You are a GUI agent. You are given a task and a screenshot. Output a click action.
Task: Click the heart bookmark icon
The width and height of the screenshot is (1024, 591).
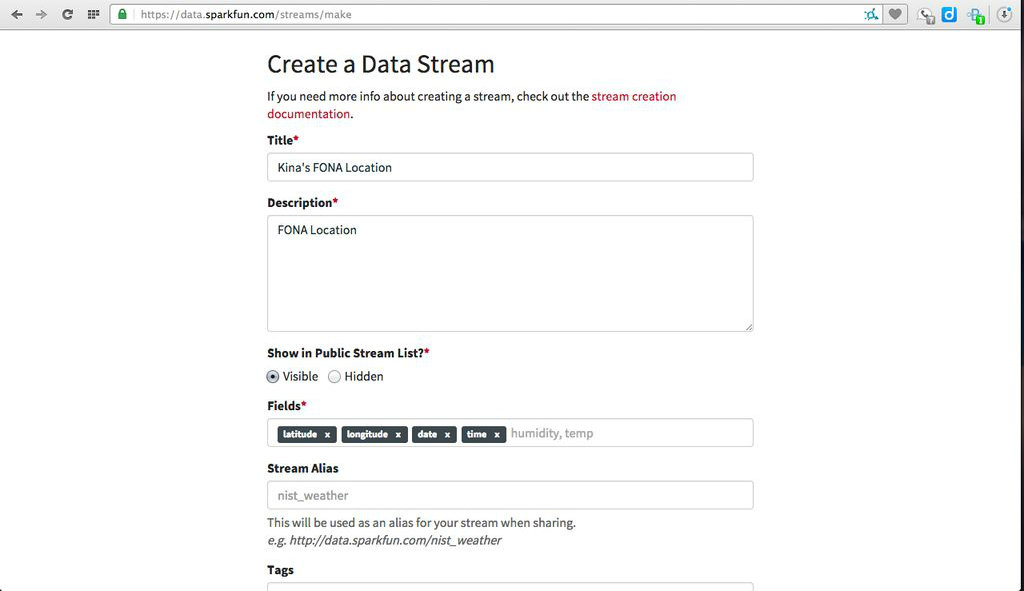(x=896, y=15)
